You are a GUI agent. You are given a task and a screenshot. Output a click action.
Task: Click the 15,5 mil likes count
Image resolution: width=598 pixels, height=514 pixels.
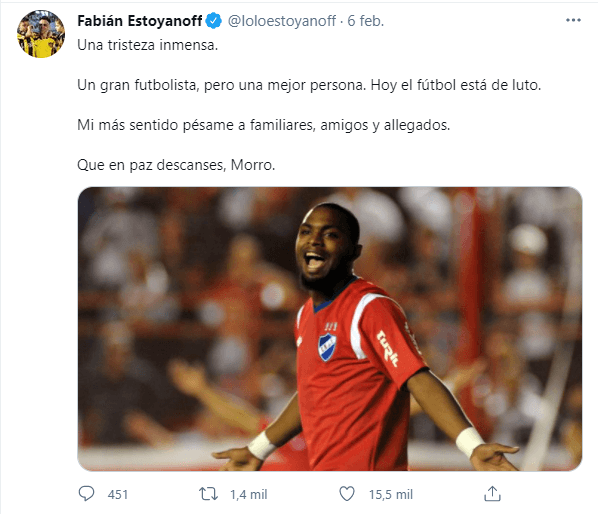tap(391, 495)
